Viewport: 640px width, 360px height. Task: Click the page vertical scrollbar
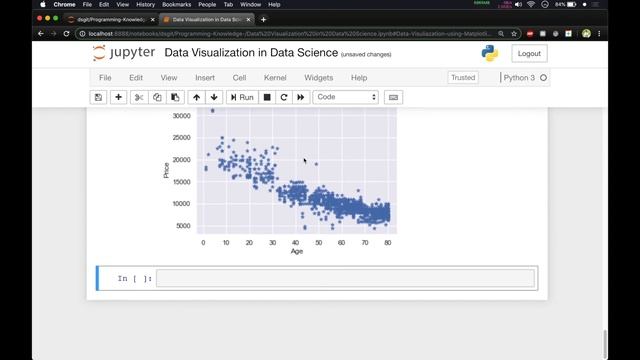605,344
